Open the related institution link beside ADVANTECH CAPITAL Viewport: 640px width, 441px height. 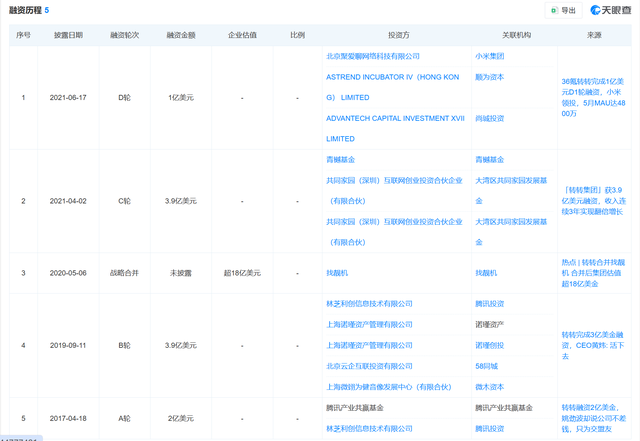pyautogui.click(x=489, y=118)
